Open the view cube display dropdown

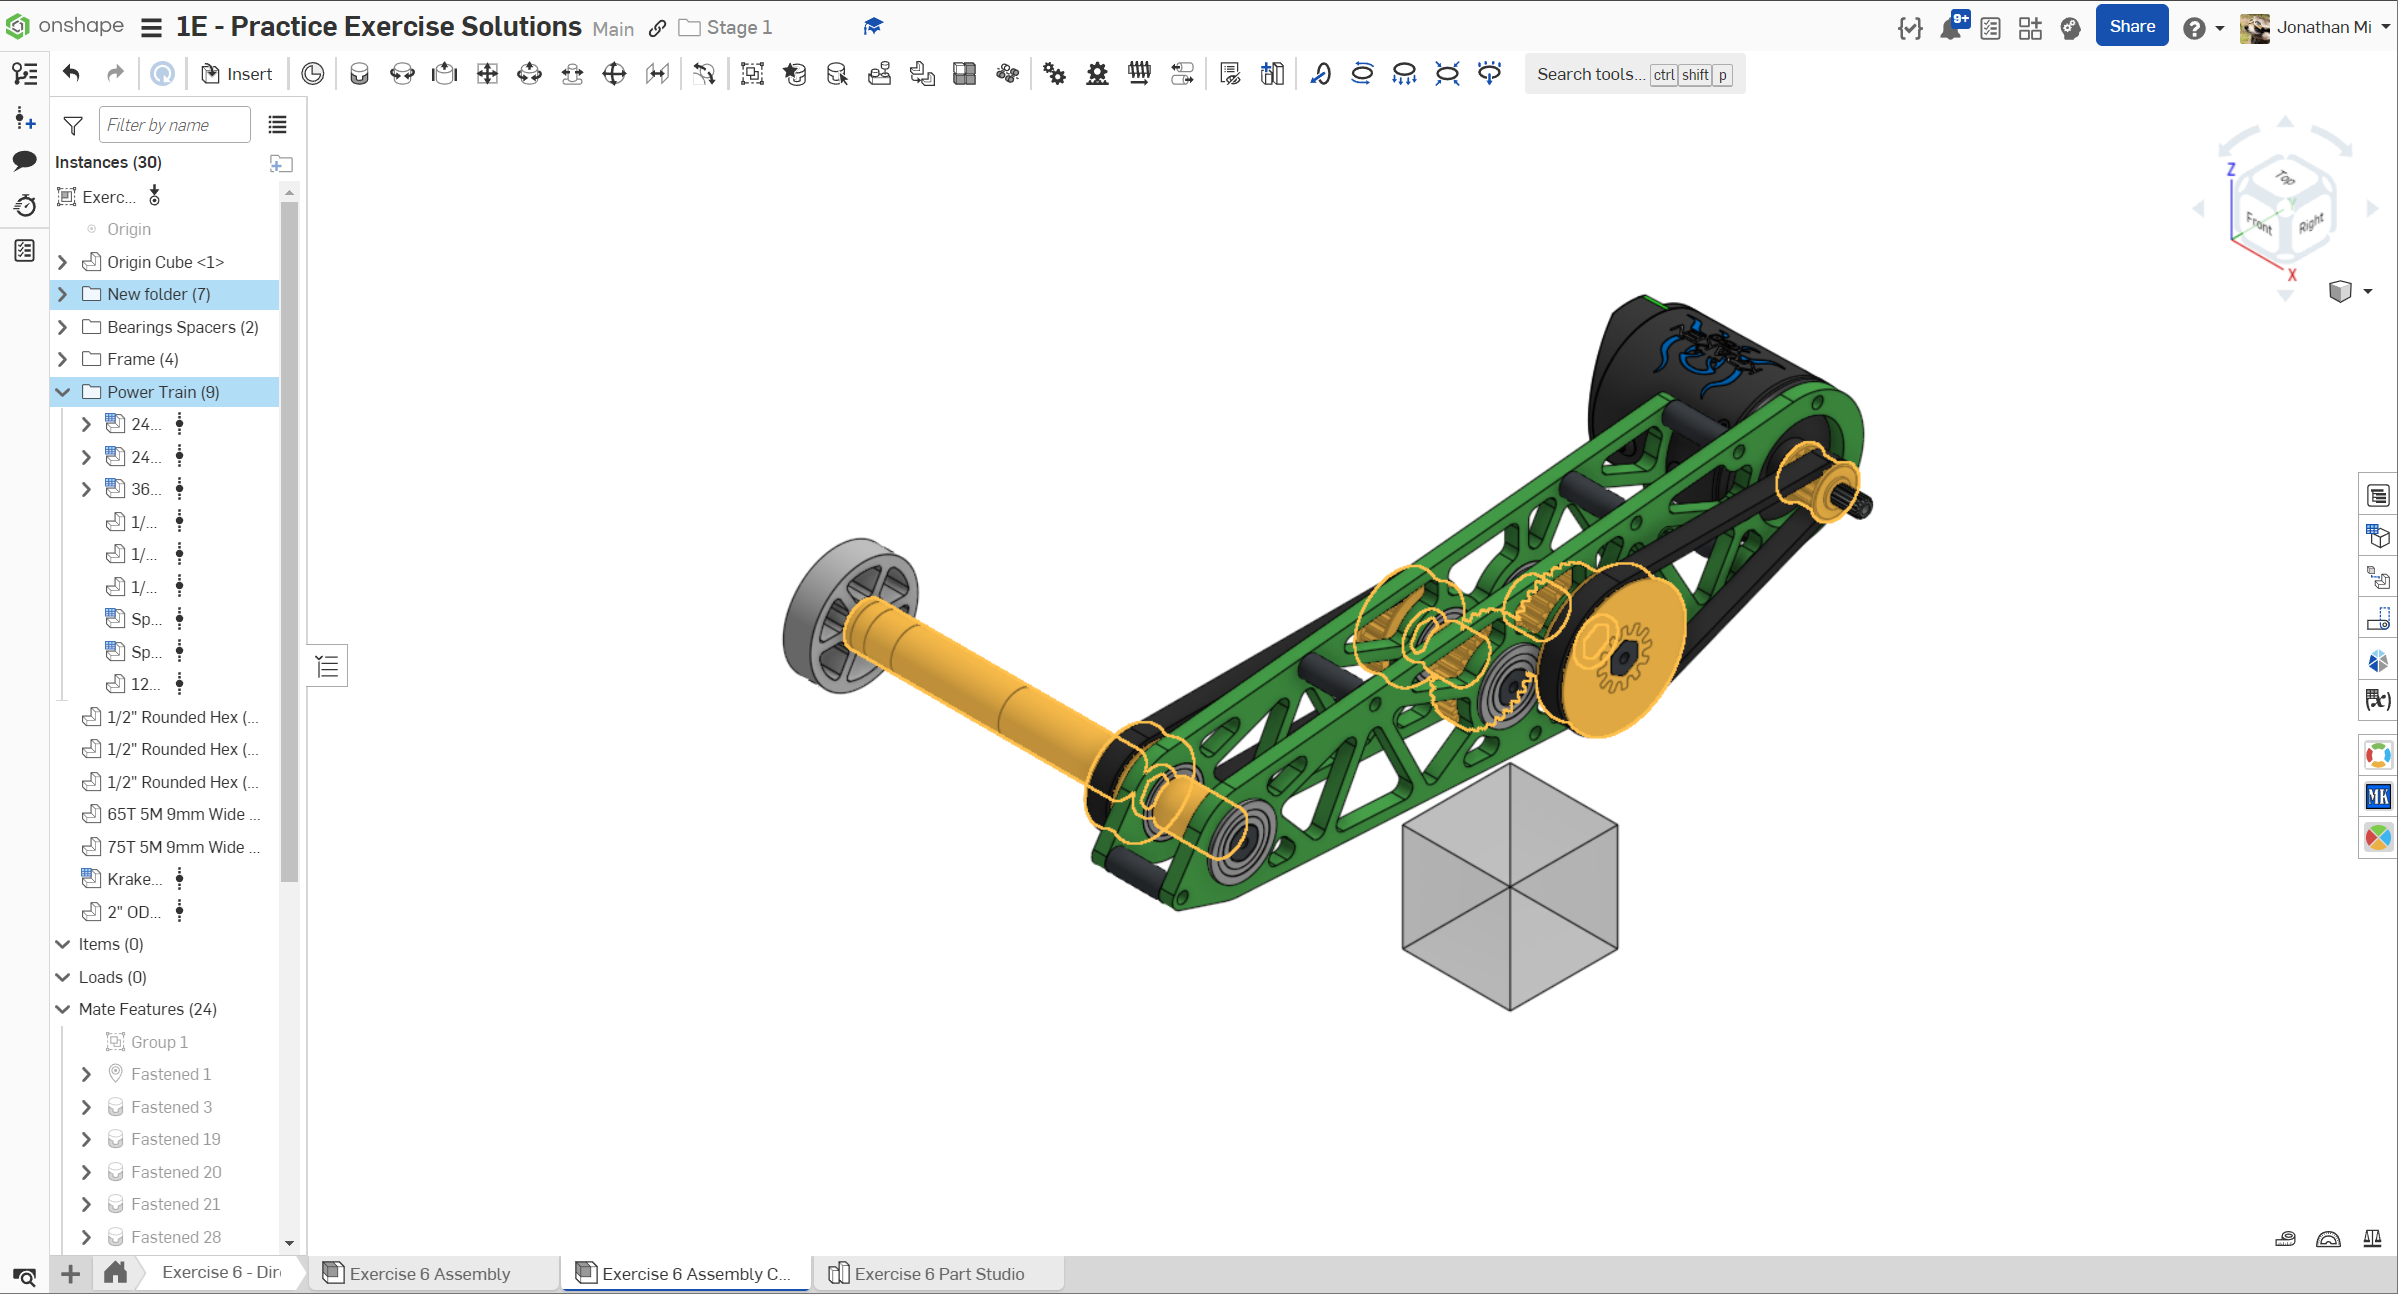[2367, 292]
